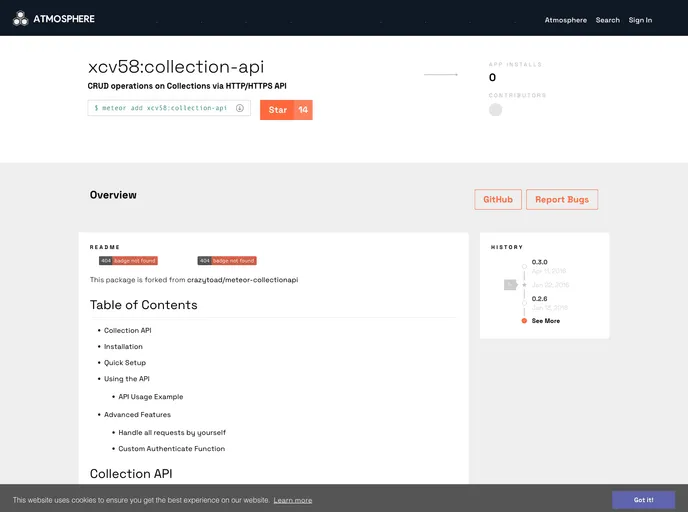The image size is (688, 512).
Task: Click the Atmosphere logo icon
Action: tap(20, 18)
